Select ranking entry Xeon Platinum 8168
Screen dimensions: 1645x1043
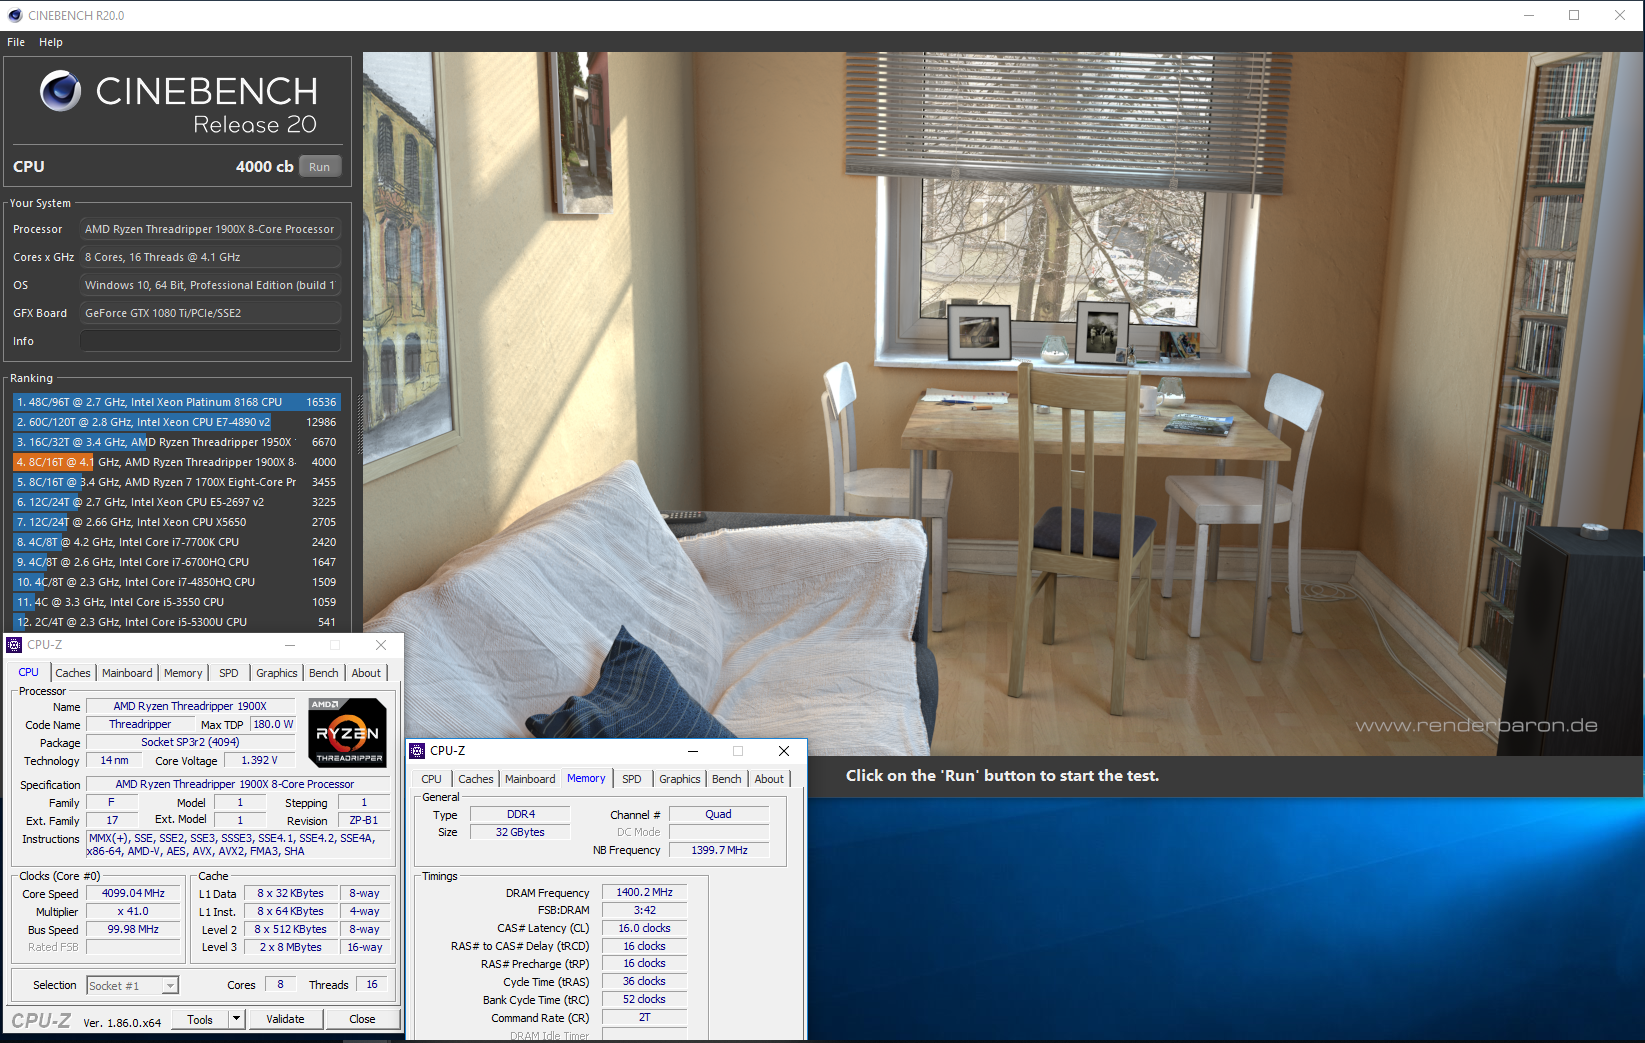coord(177,402)
